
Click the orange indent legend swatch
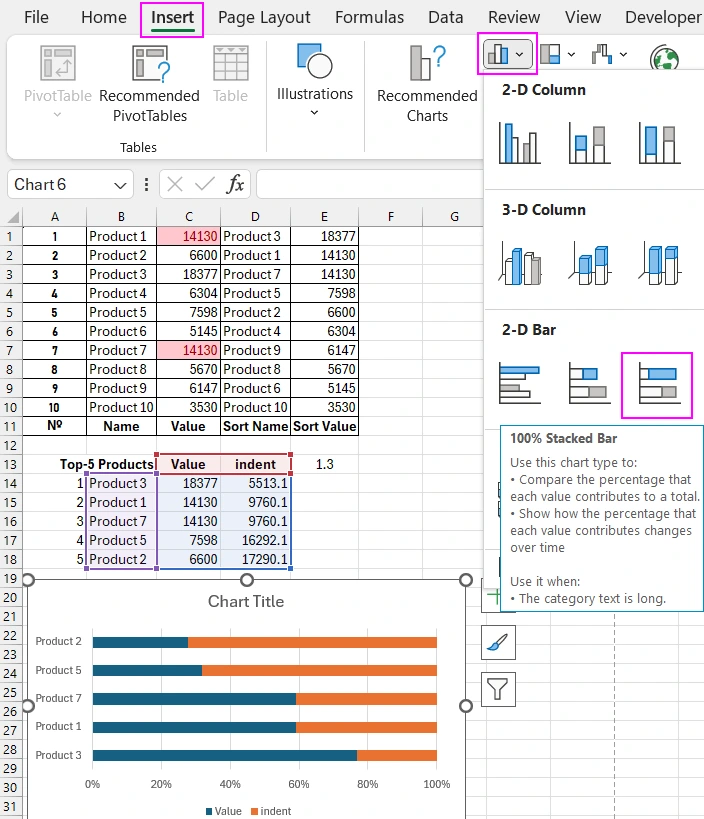(x=255, y=811)
